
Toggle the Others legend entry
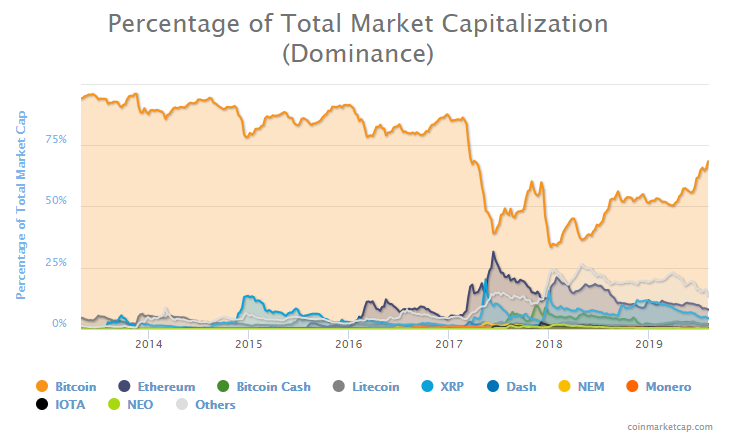click(215, 405)
